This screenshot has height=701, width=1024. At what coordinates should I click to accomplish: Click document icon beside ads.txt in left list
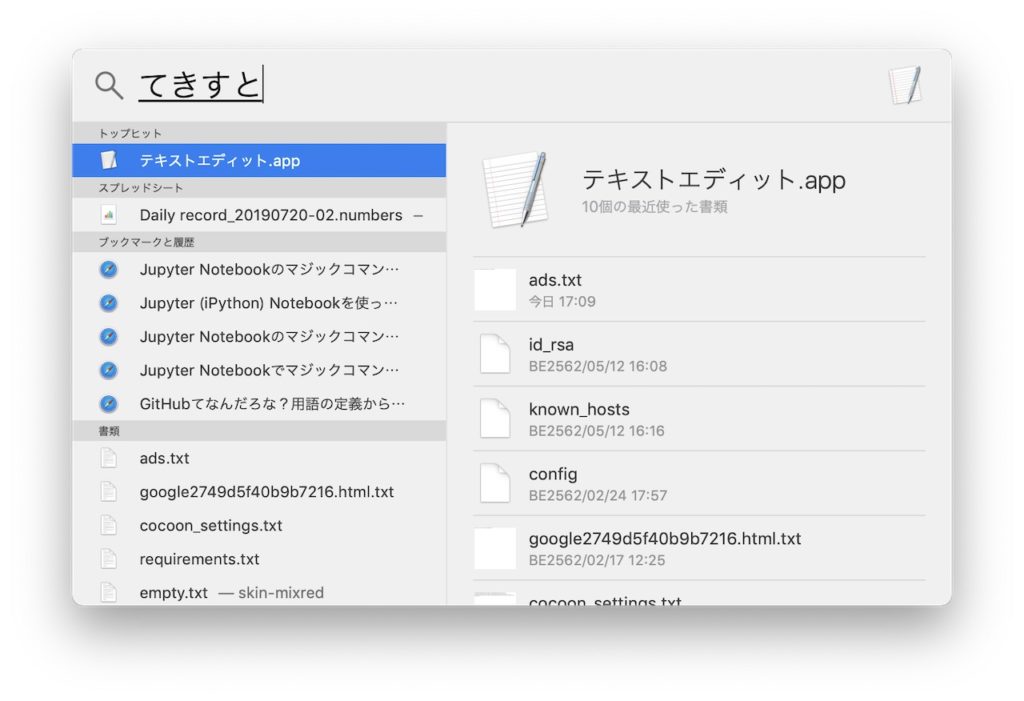point(109,459)
